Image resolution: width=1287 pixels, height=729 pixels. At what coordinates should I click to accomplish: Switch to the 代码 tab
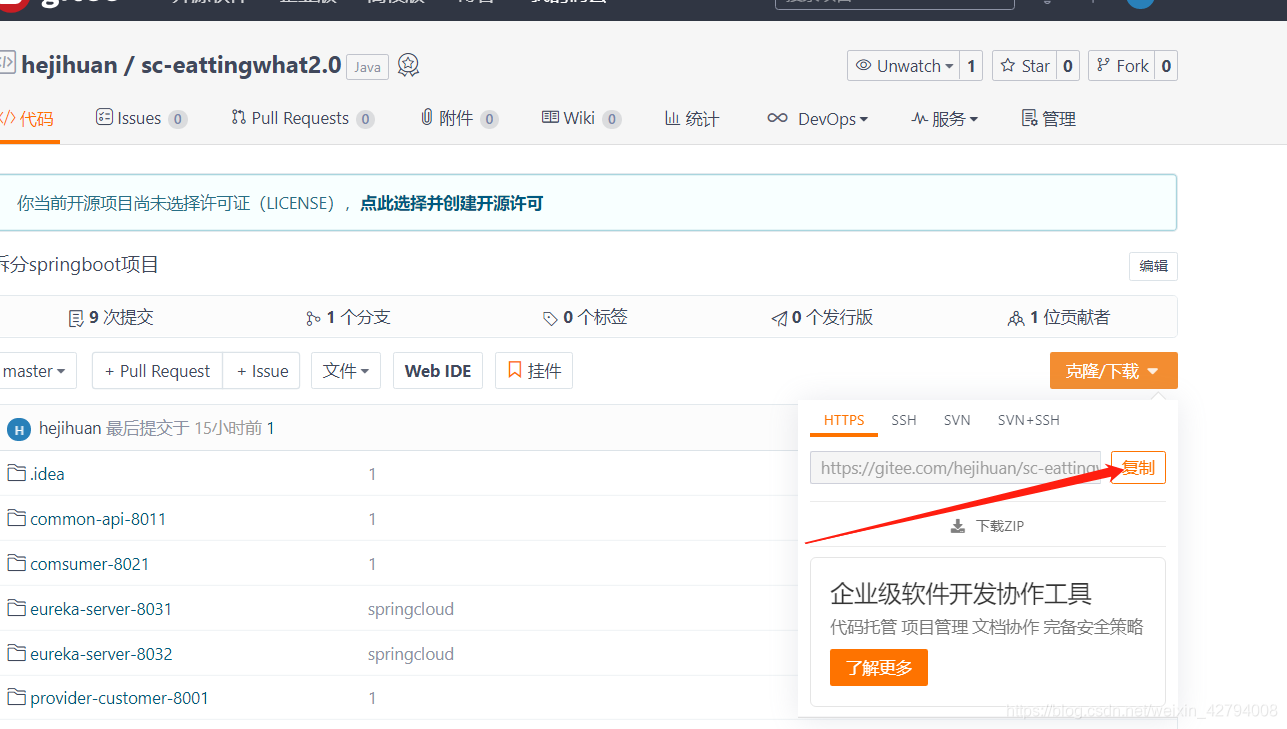pyautogui.click(x=28, y=118)
